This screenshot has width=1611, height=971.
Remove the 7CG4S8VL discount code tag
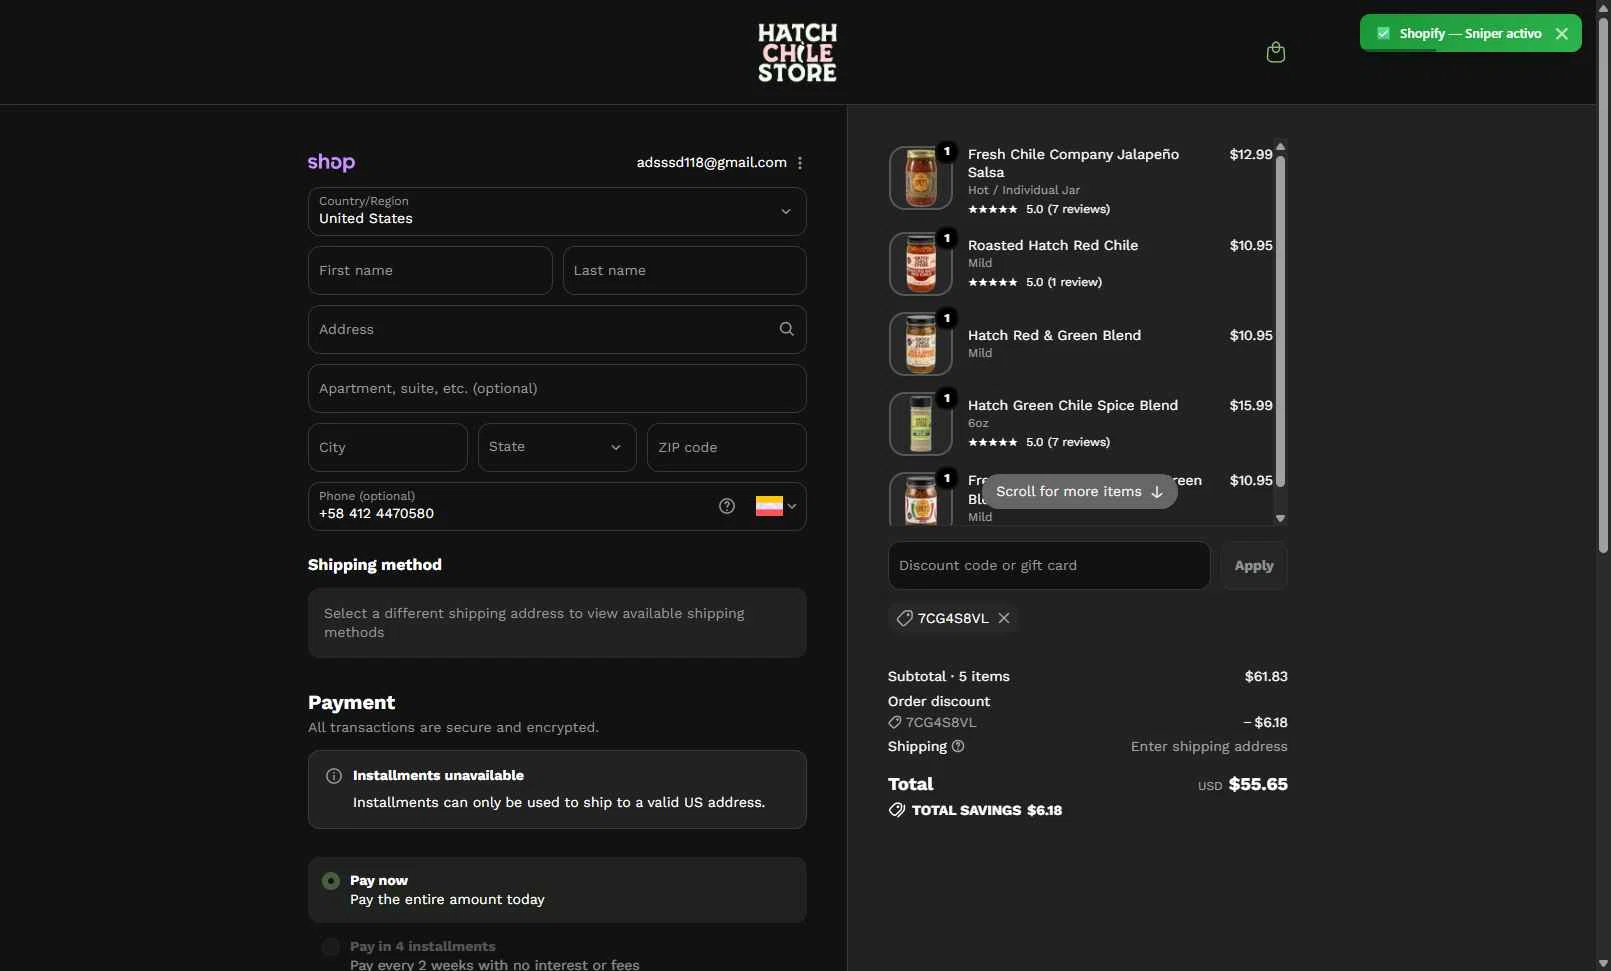pyautogui.click(x=1004, y=618)
